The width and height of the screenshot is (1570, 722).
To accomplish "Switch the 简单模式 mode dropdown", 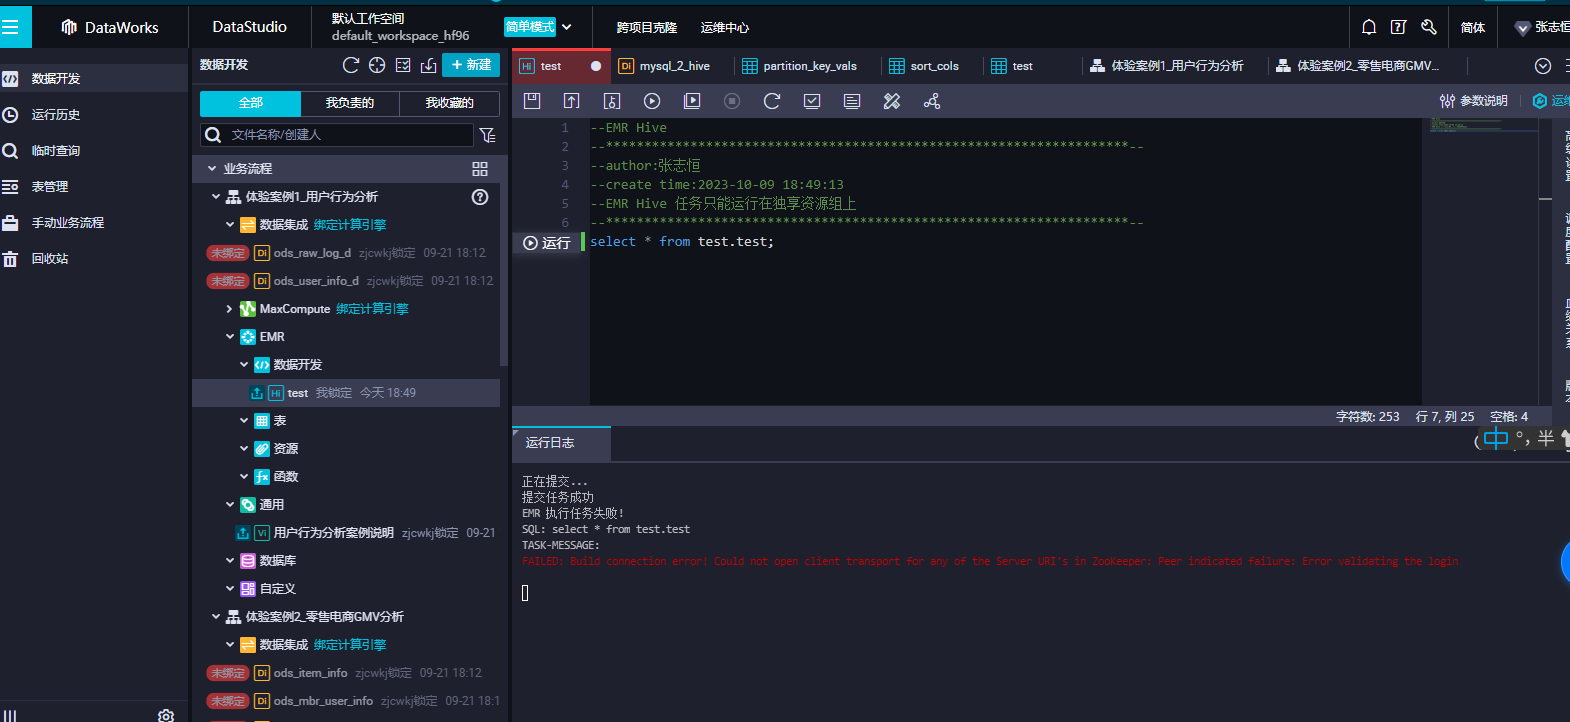I will pyautogui.click(x=538, y=27).
